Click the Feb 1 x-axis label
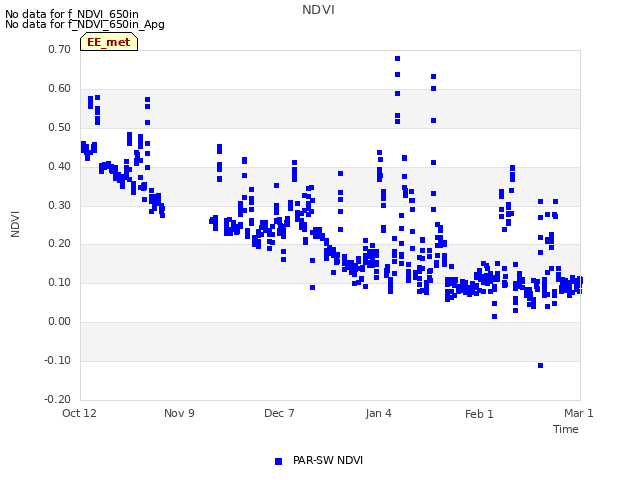This screenshot has height=480, width=640. pos(479,414)
